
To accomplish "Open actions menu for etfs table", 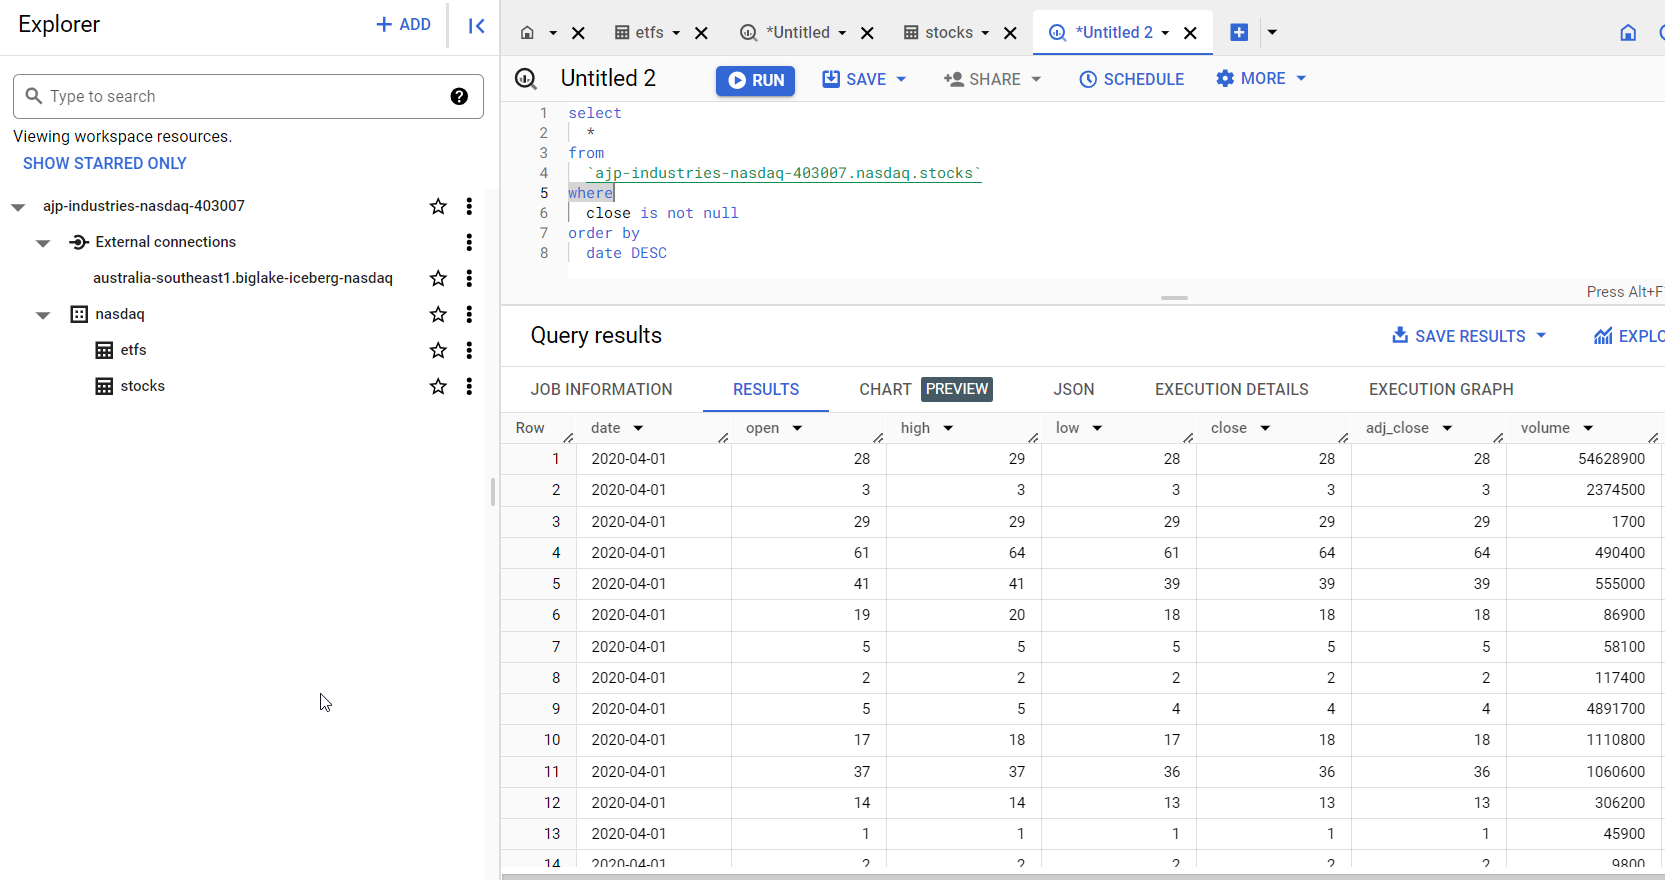I will [x=469, y=350].
